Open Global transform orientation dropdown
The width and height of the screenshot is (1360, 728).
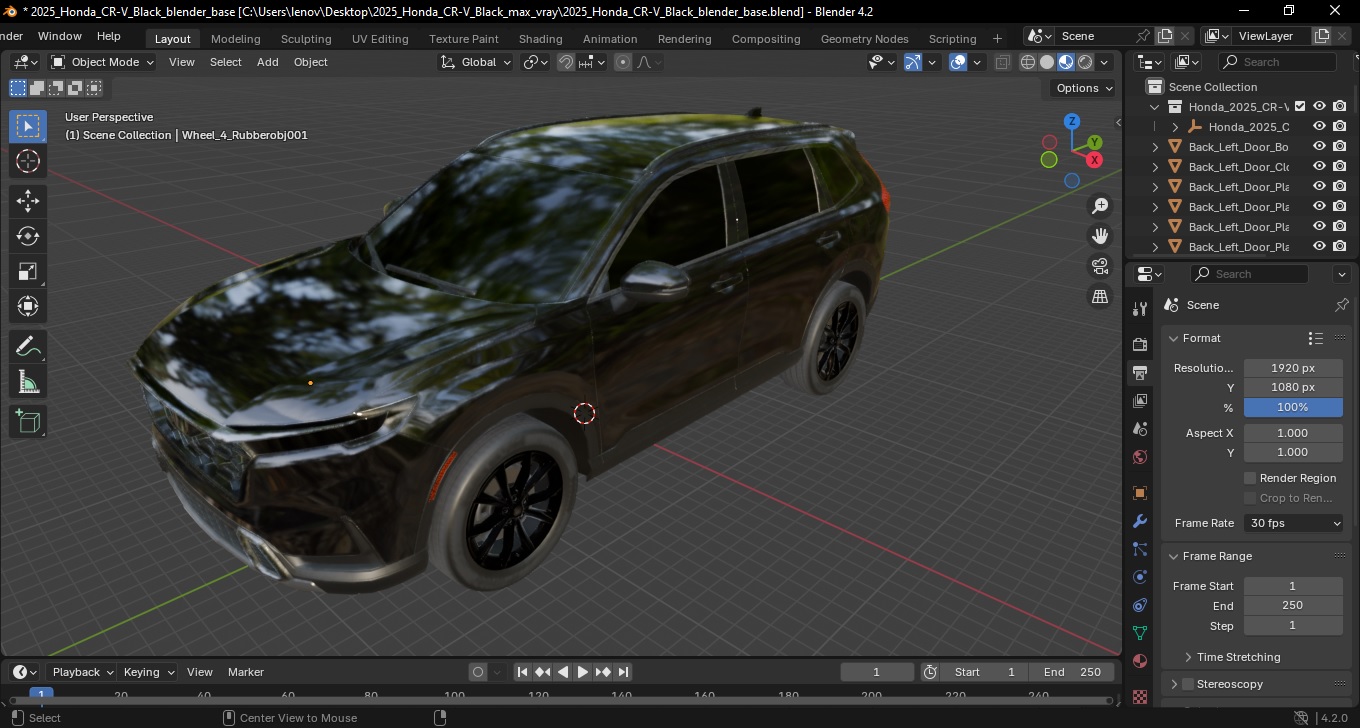(x=476, y=62)
